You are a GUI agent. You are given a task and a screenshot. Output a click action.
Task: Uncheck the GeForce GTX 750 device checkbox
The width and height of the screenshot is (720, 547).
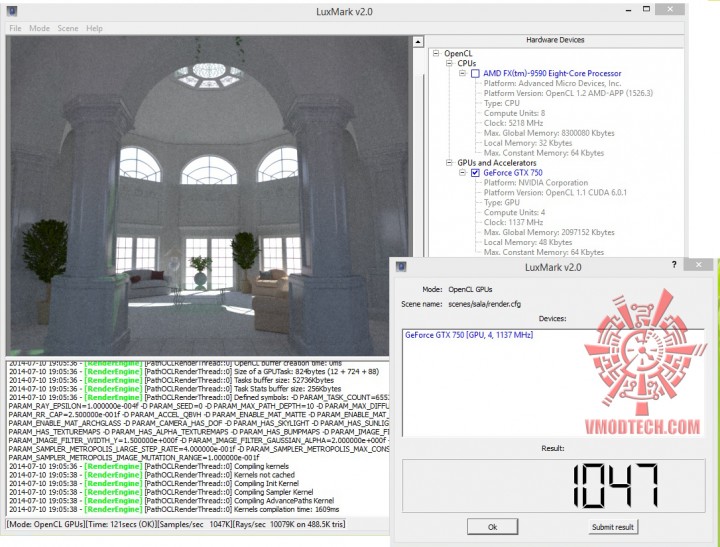pos(475,173)
